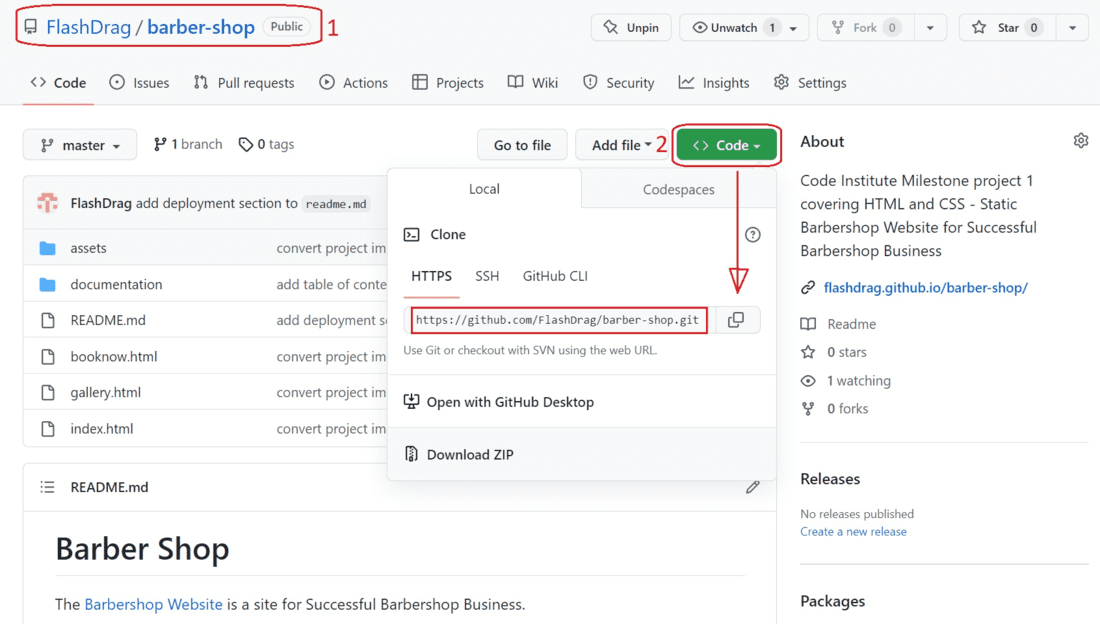The image size is (1100, 624).
Task: View 0 stars in About
Action: (x=833, y=352)
